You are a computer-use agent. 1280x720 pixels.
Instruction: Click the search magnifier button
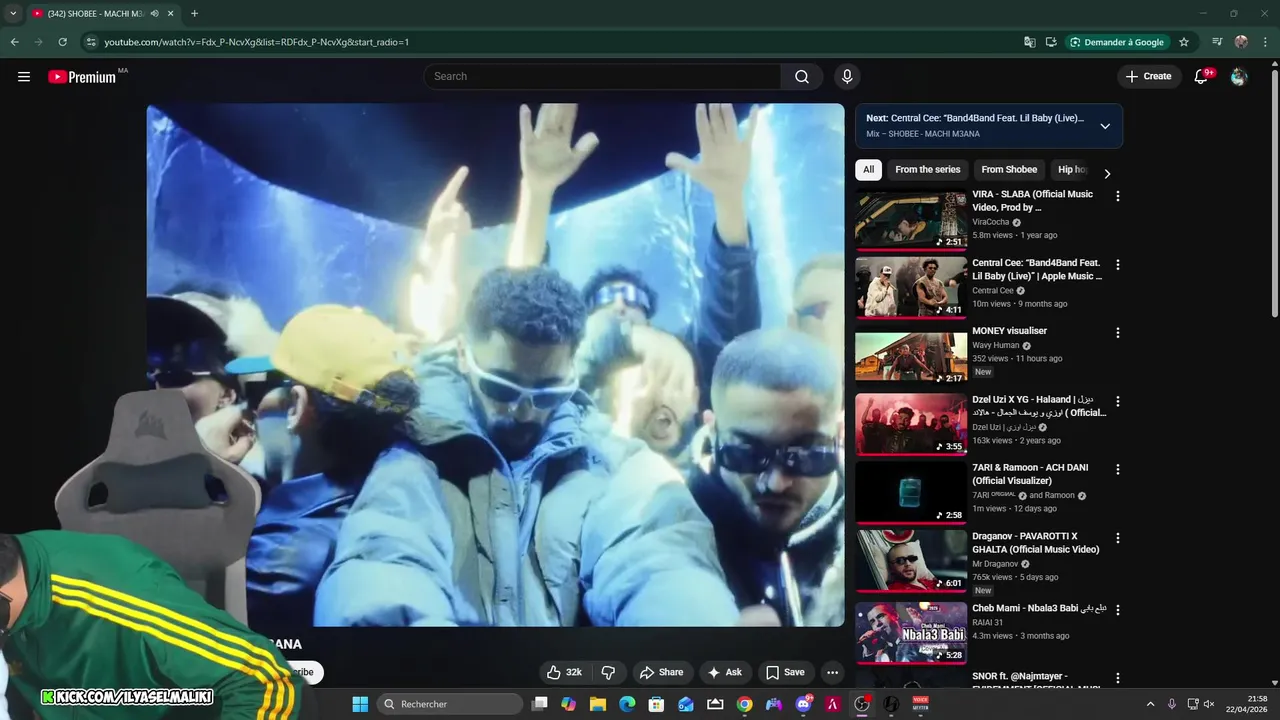pos(802,77)
